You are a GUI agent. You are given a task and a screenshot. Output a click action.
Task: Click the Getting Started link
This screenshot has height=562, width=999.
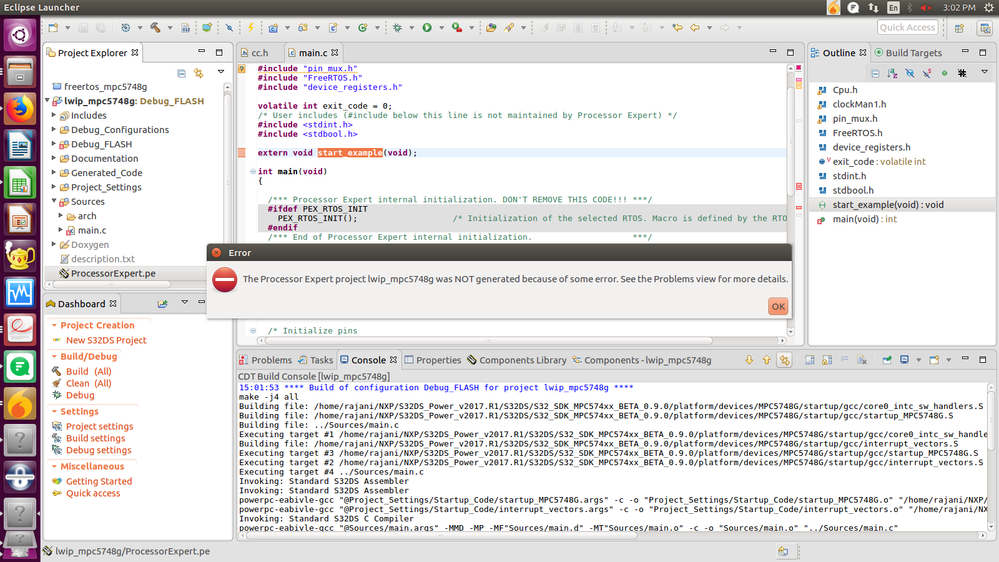99,481
